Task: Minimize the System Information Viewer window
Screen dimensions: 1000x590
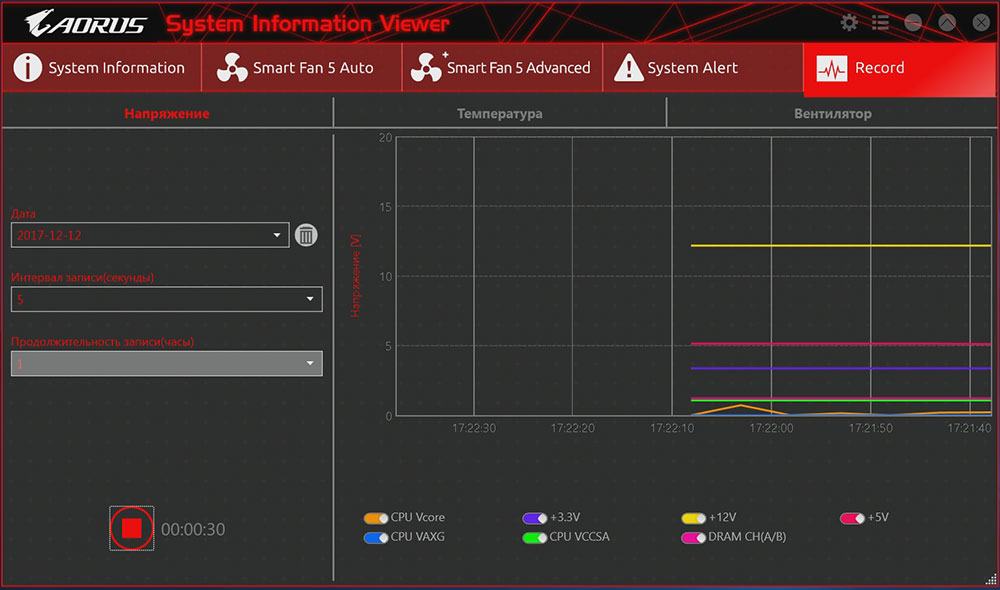Action: [913, 23]
